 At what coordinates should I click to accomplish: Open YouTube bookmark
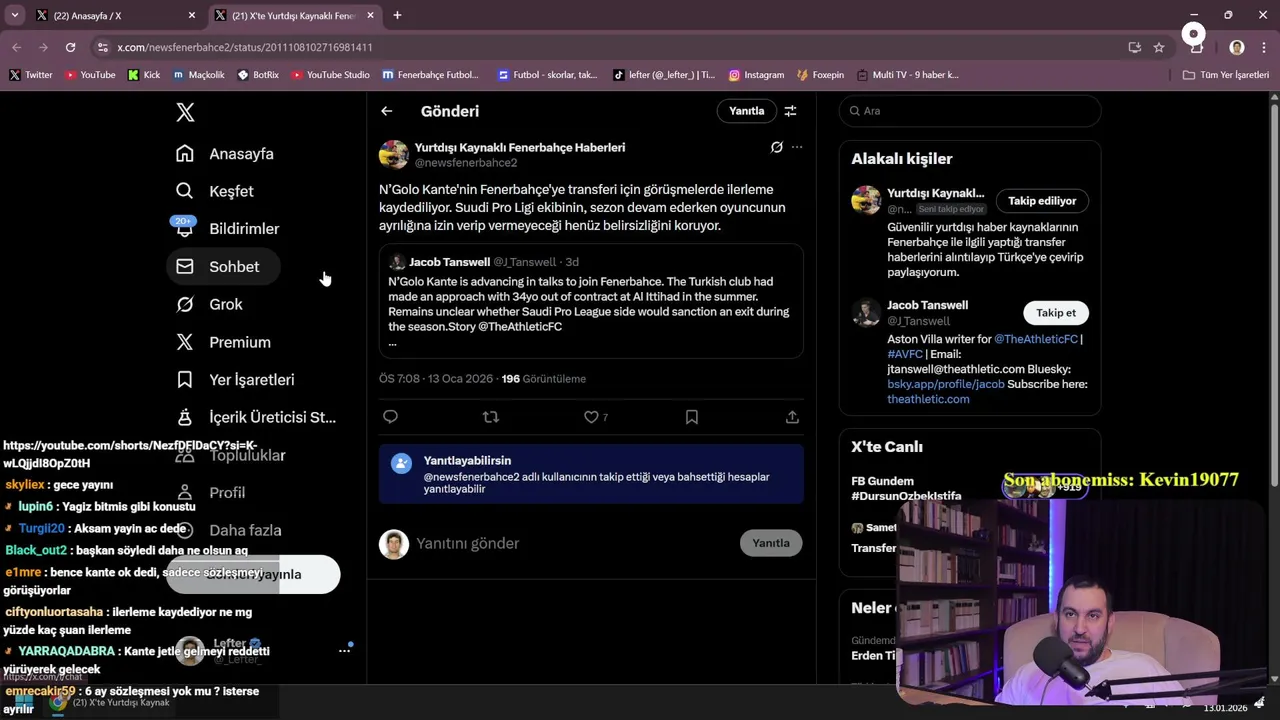[x=89, y=75]
